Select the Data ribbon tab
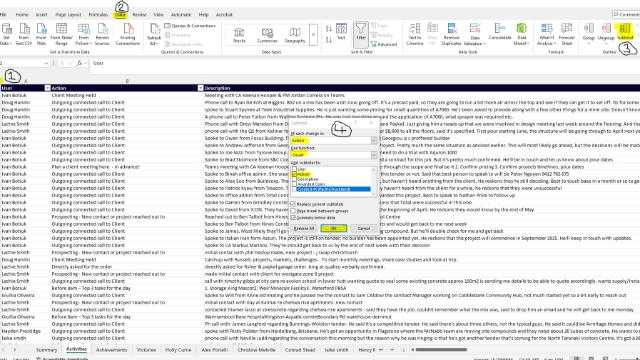640x360 pixels. coord(120,15)
